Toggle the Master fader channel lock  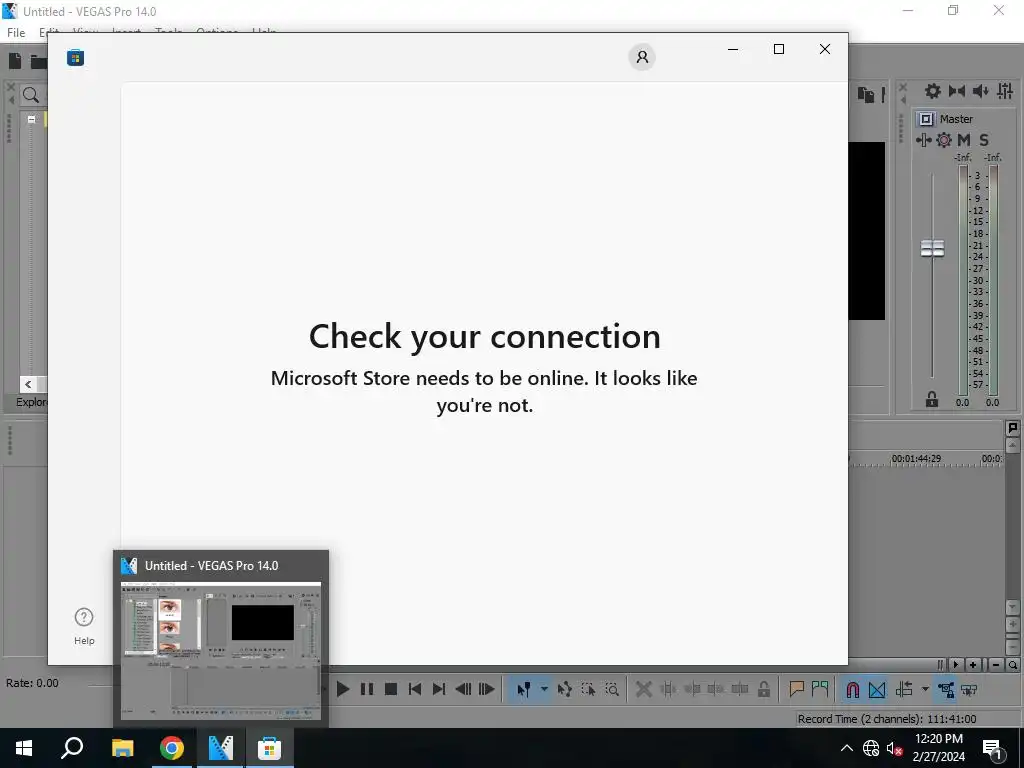[x=932, y=399]
